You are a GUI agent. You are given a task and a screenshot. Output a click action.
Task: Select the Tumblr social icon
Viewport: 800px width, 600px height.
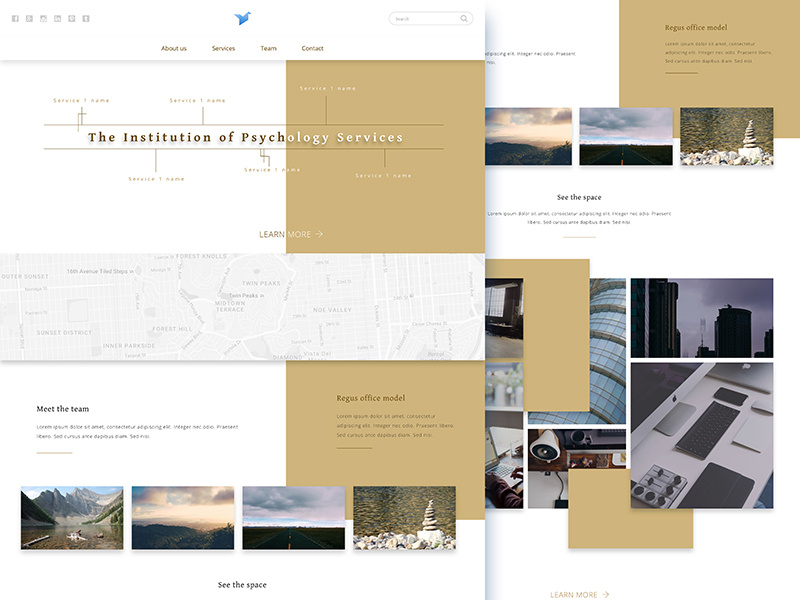tap(85, 18)
